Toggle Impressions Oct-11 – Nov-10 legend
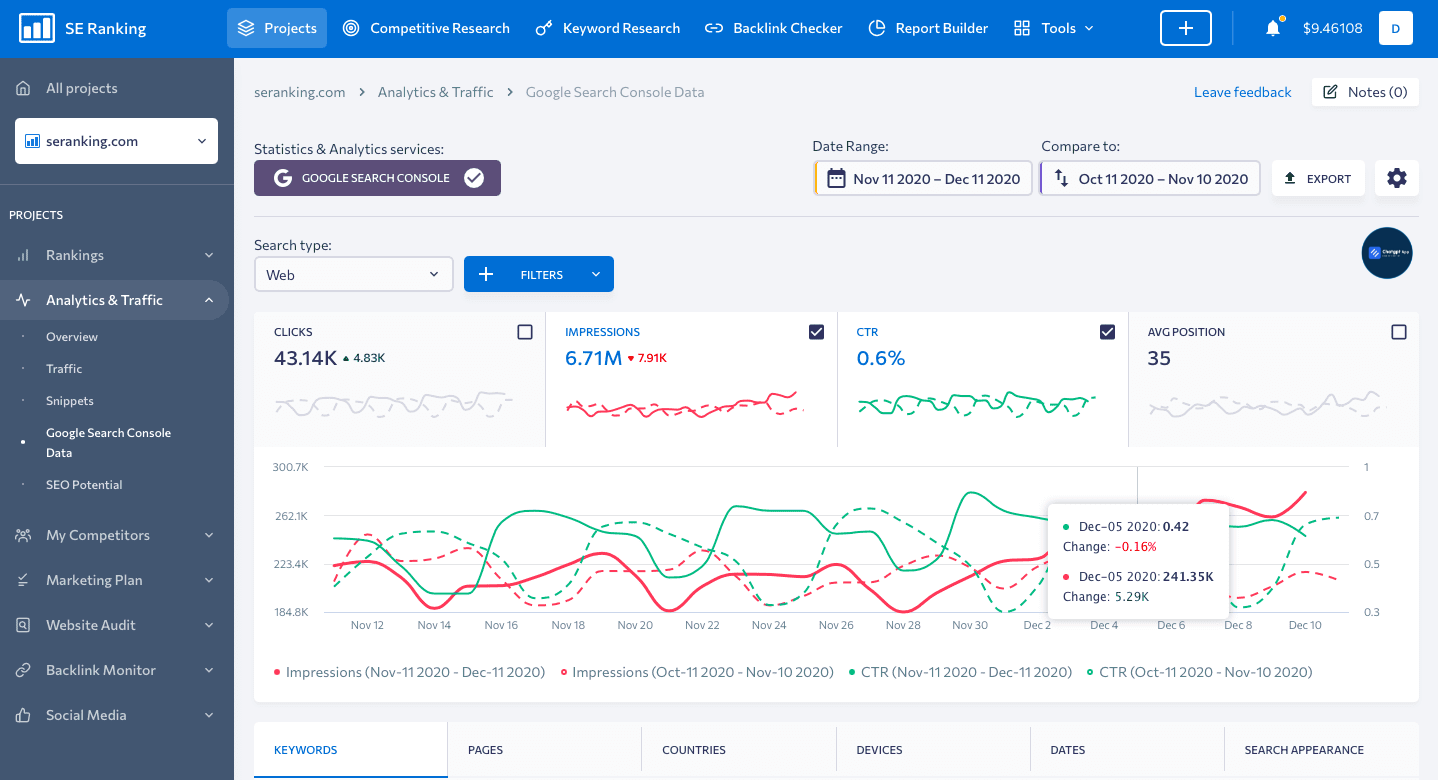This screenshot has height=780, width=1438. coord(697,672)
